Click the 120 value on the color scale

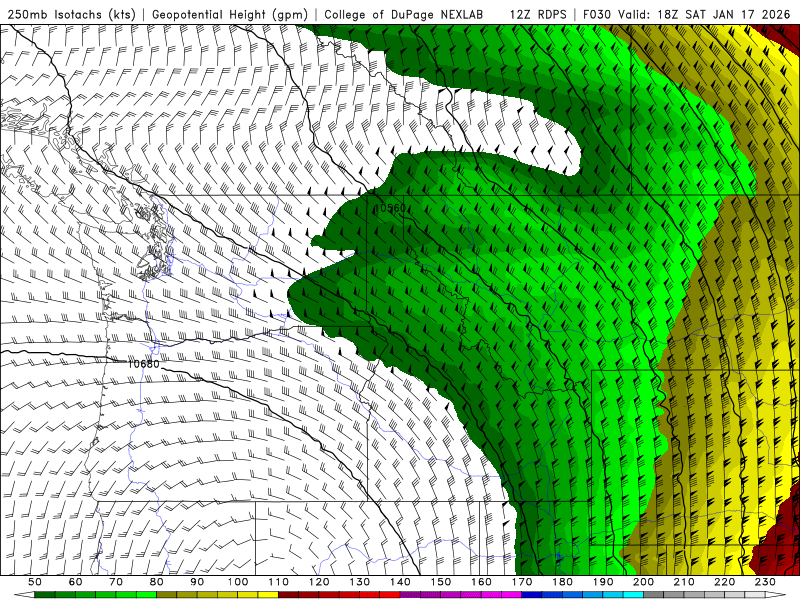319,582
